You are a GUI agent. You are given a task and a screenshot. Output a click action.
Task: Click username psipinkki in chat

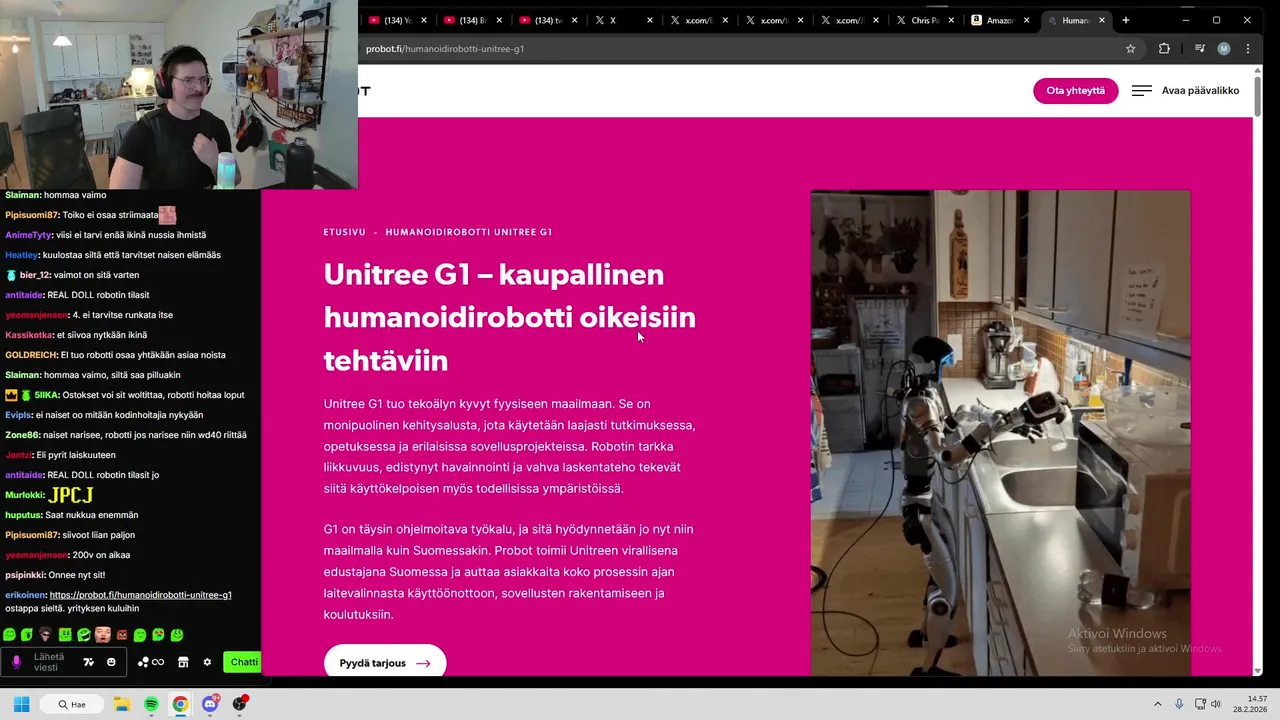point(23,575)
